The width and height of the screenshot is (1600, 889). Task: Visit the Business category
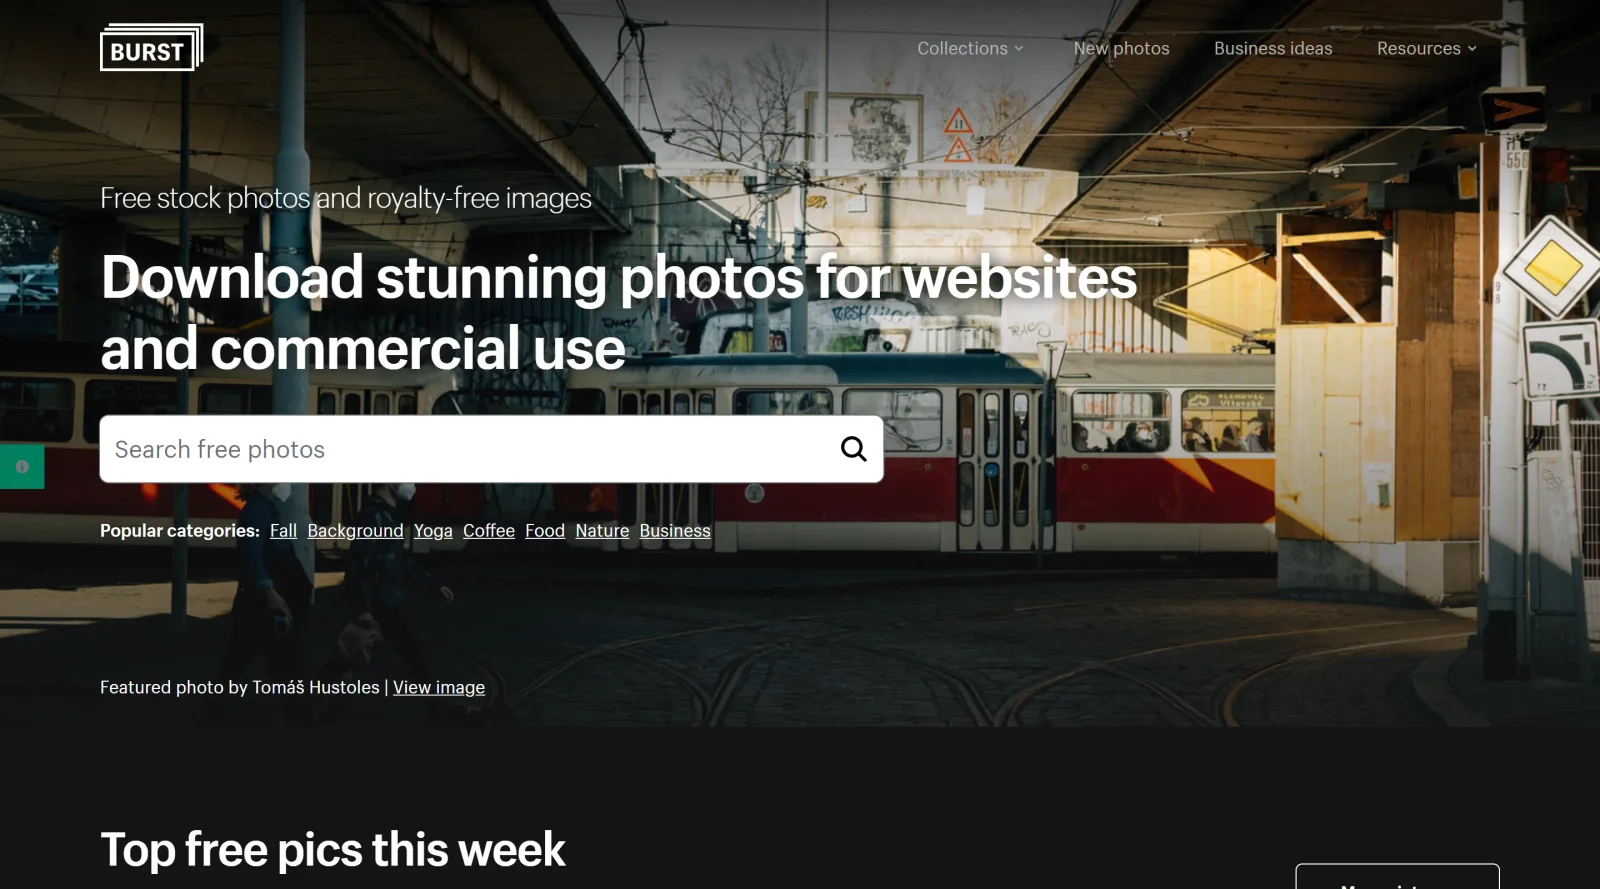click(675, 531)
